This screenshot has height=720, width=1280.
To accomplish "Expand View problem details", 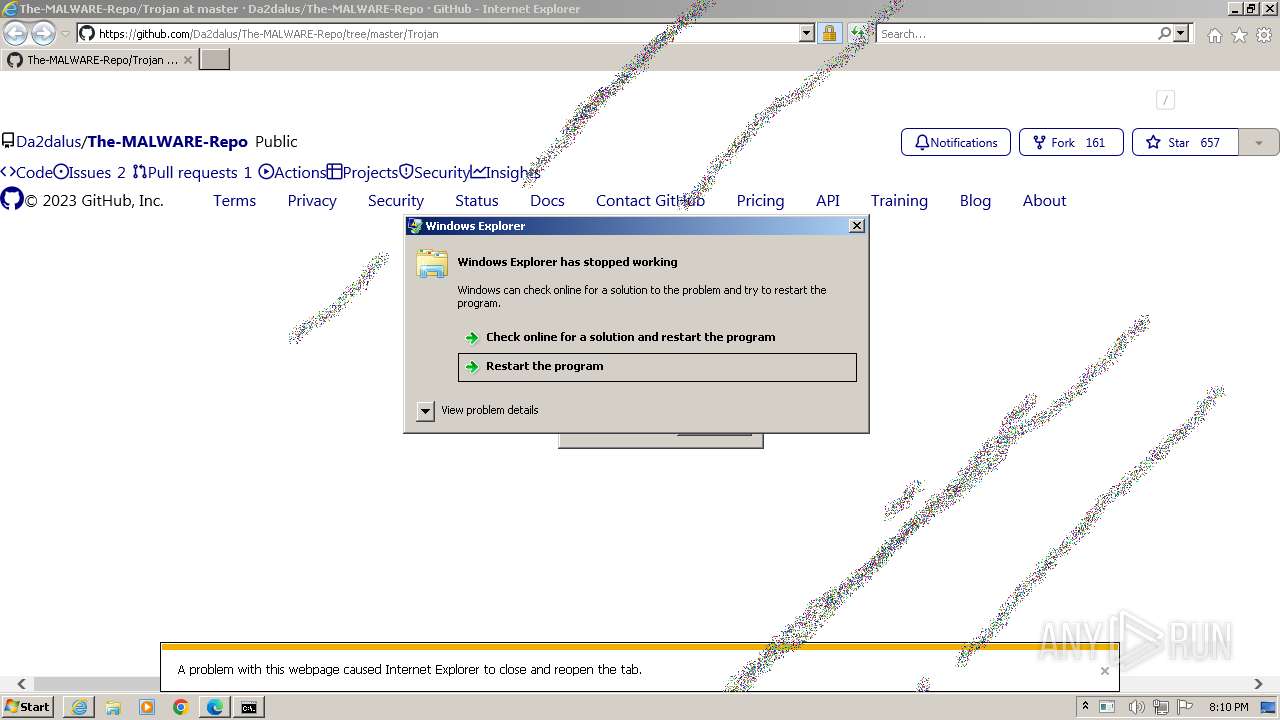I will (x=425, y=410).
